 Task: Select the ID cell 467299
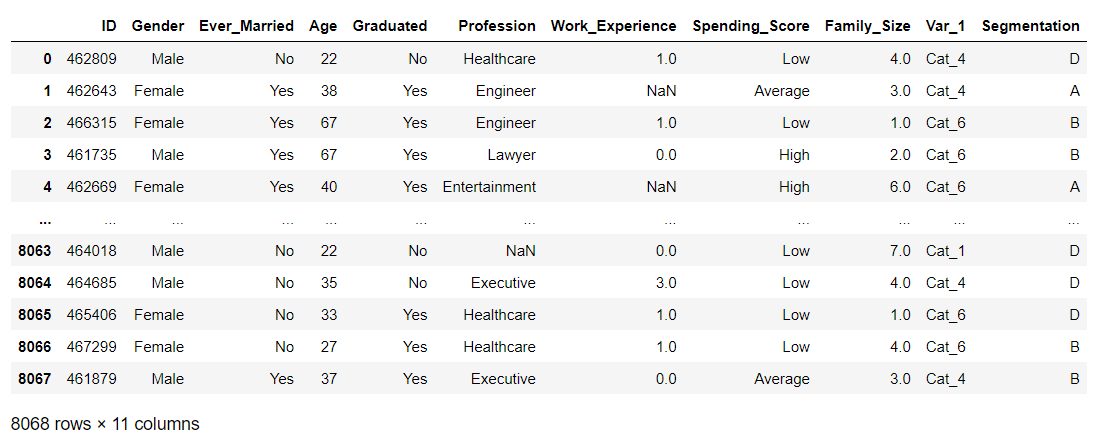pos(92,346)
